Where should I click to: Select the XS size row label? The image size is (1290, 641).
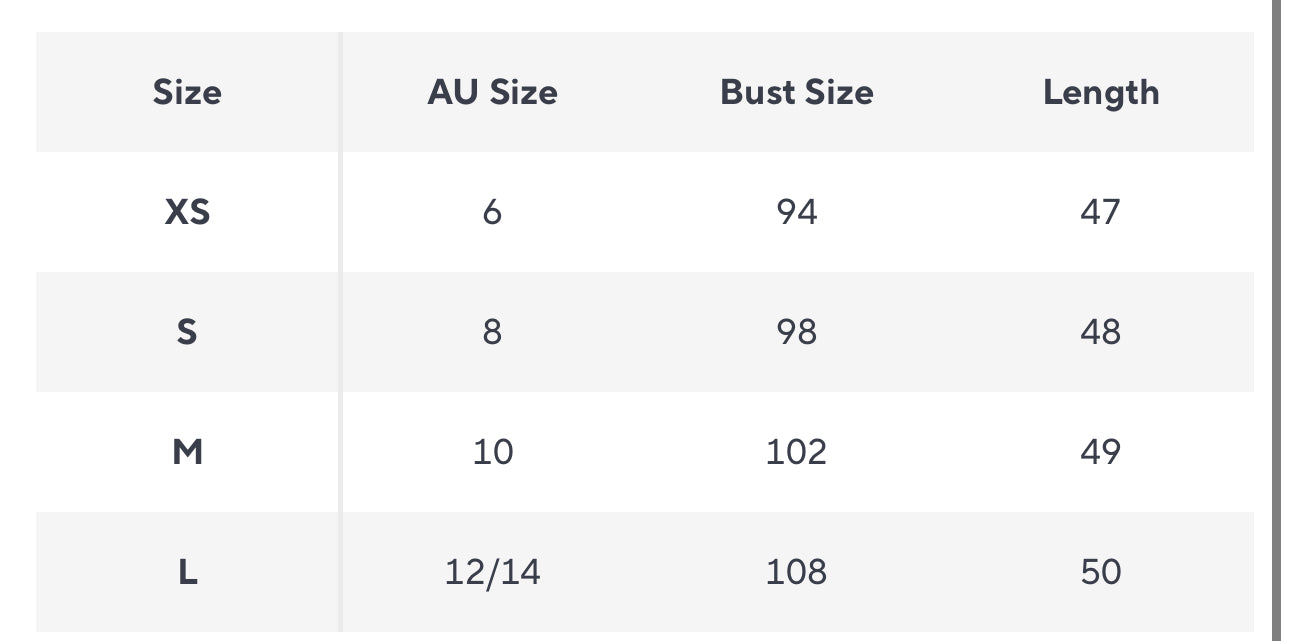point(187,212)
